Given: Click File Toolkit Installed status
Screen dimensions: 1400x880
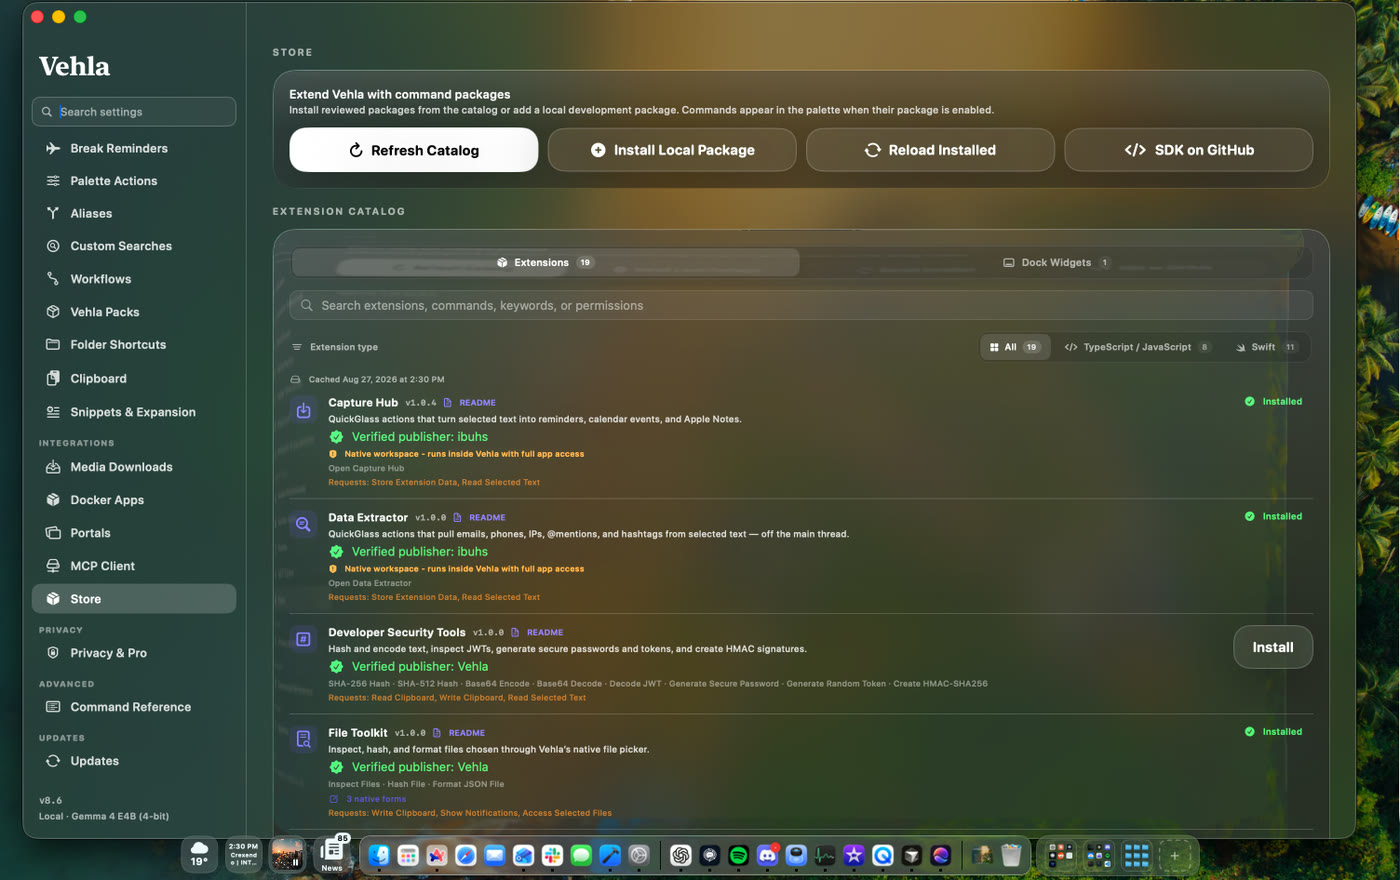Looking at the screenshot, I should coord(1273,732).
